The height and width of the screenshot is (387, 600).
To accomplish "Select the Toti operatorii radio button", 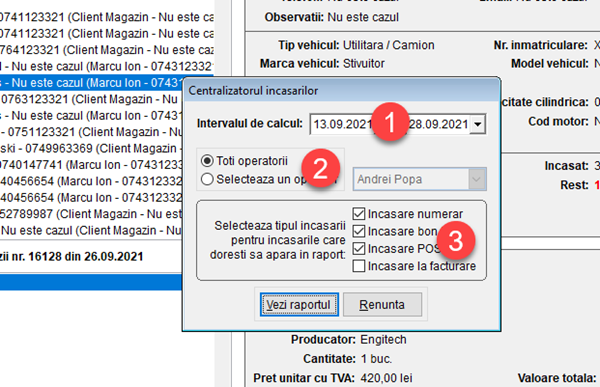I will point(207,161).
